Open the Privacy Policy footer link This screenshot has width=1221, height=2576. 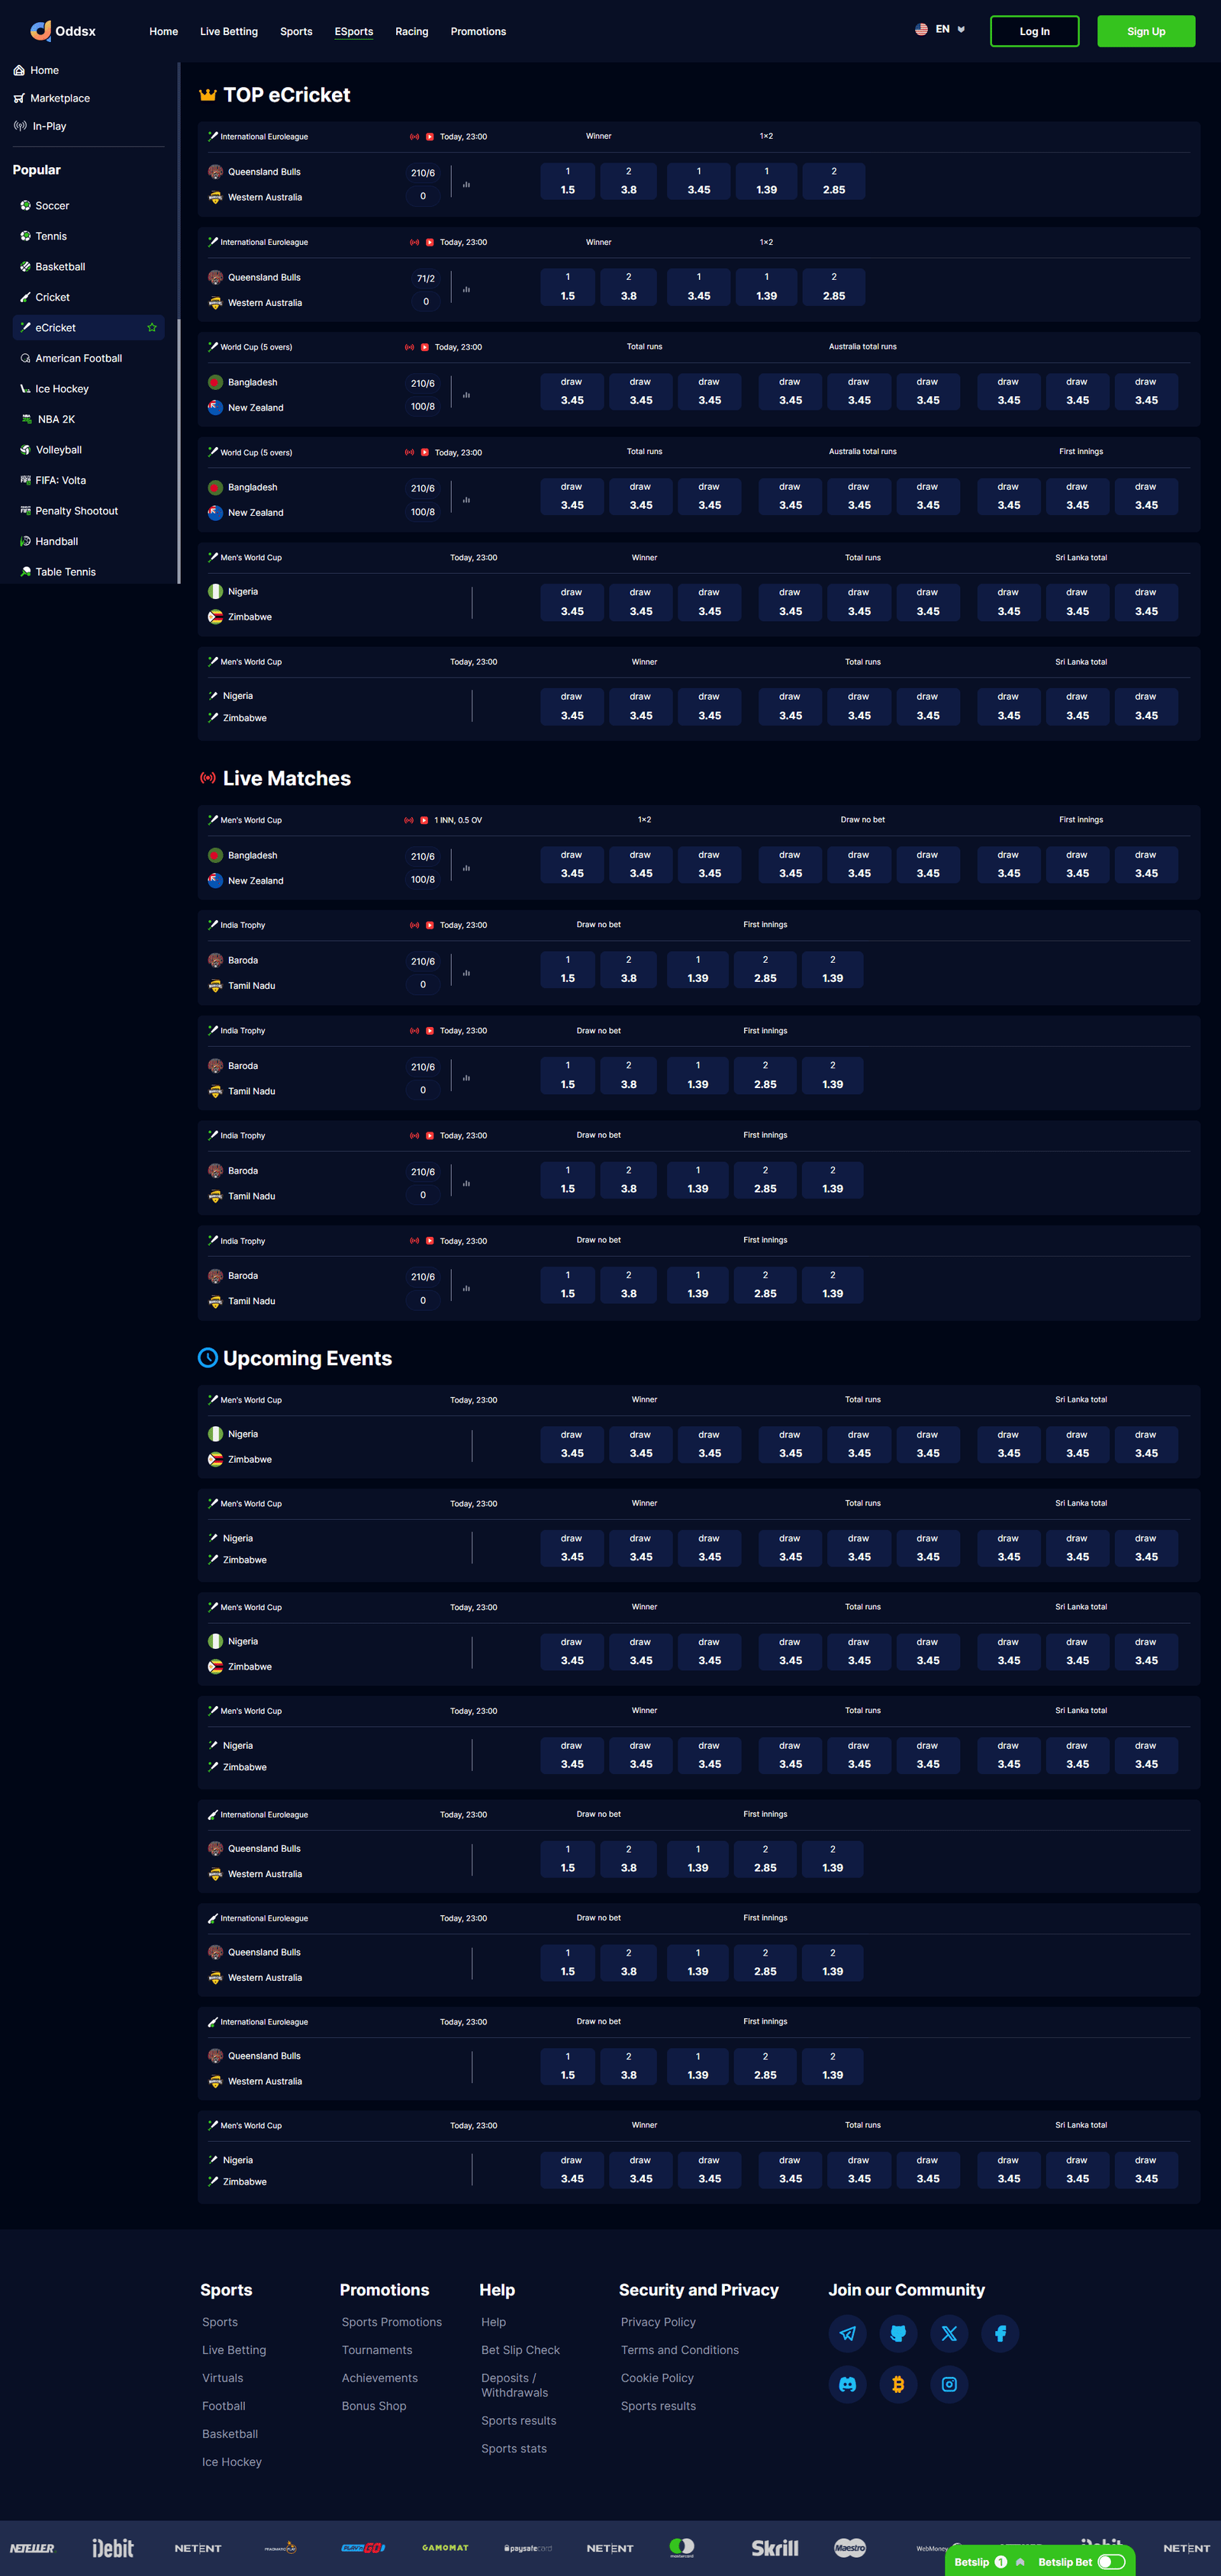pyautogui.click(x=658, y=2322)
